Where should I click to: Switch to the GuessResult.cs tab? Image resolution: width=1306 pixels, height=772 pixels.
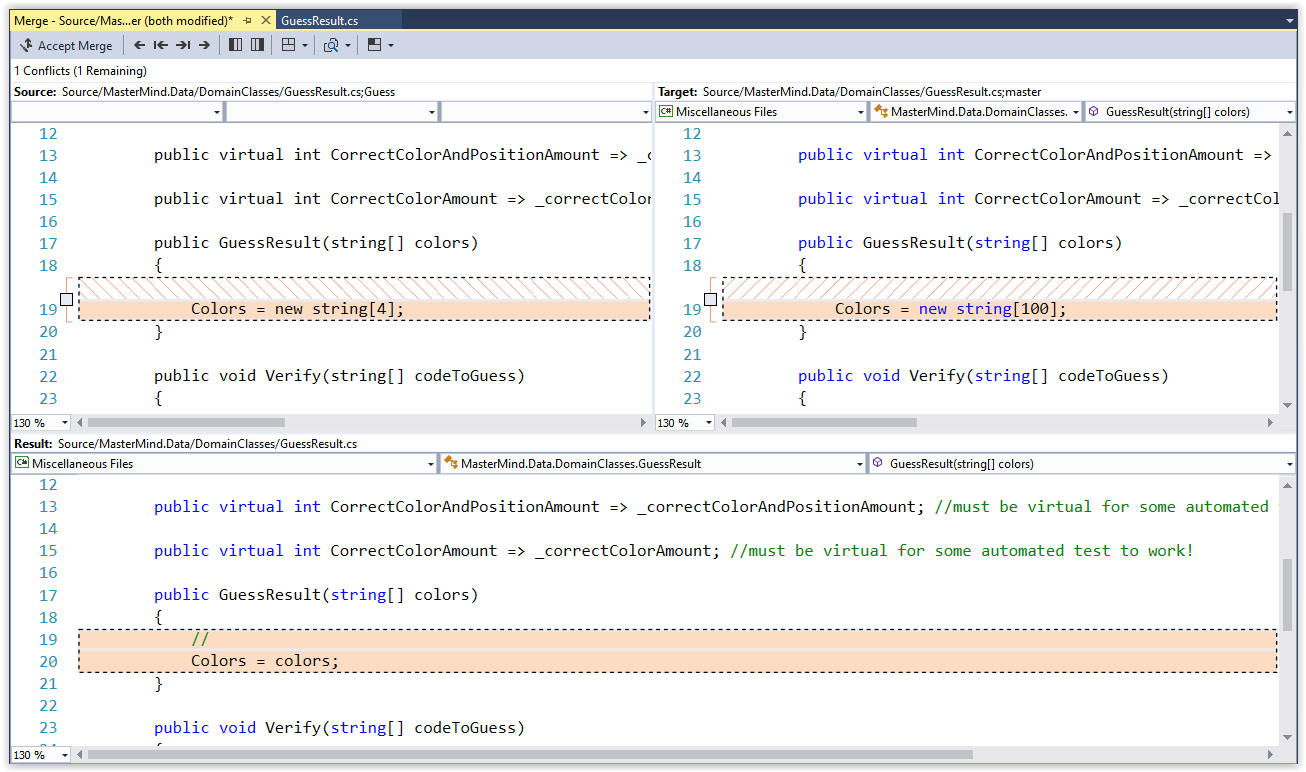point(320,20)
